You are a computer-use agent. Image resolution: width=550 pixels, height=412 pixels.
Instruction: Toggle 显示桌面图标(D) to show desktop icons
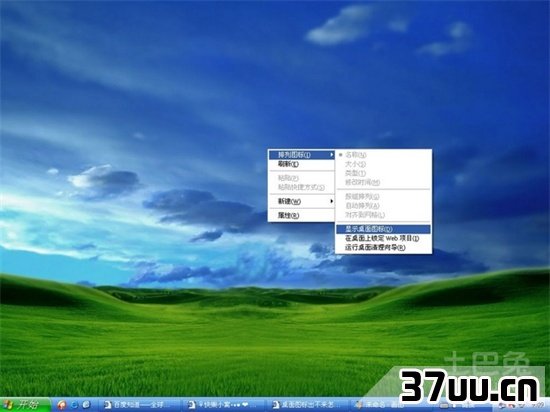tap(383, 229)
